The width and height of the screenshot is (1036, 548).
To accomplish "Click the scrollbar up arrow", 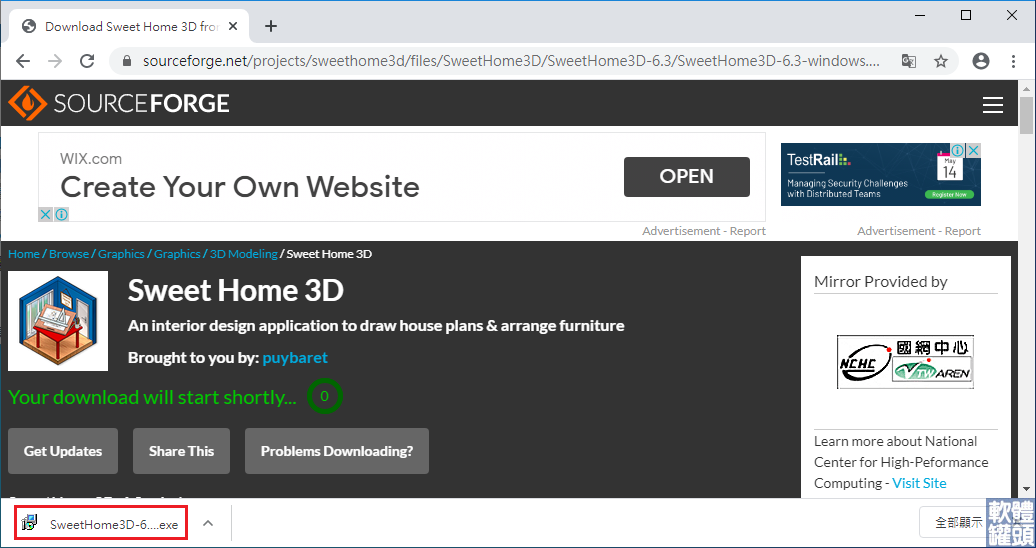I will (x=1026, y=88).
